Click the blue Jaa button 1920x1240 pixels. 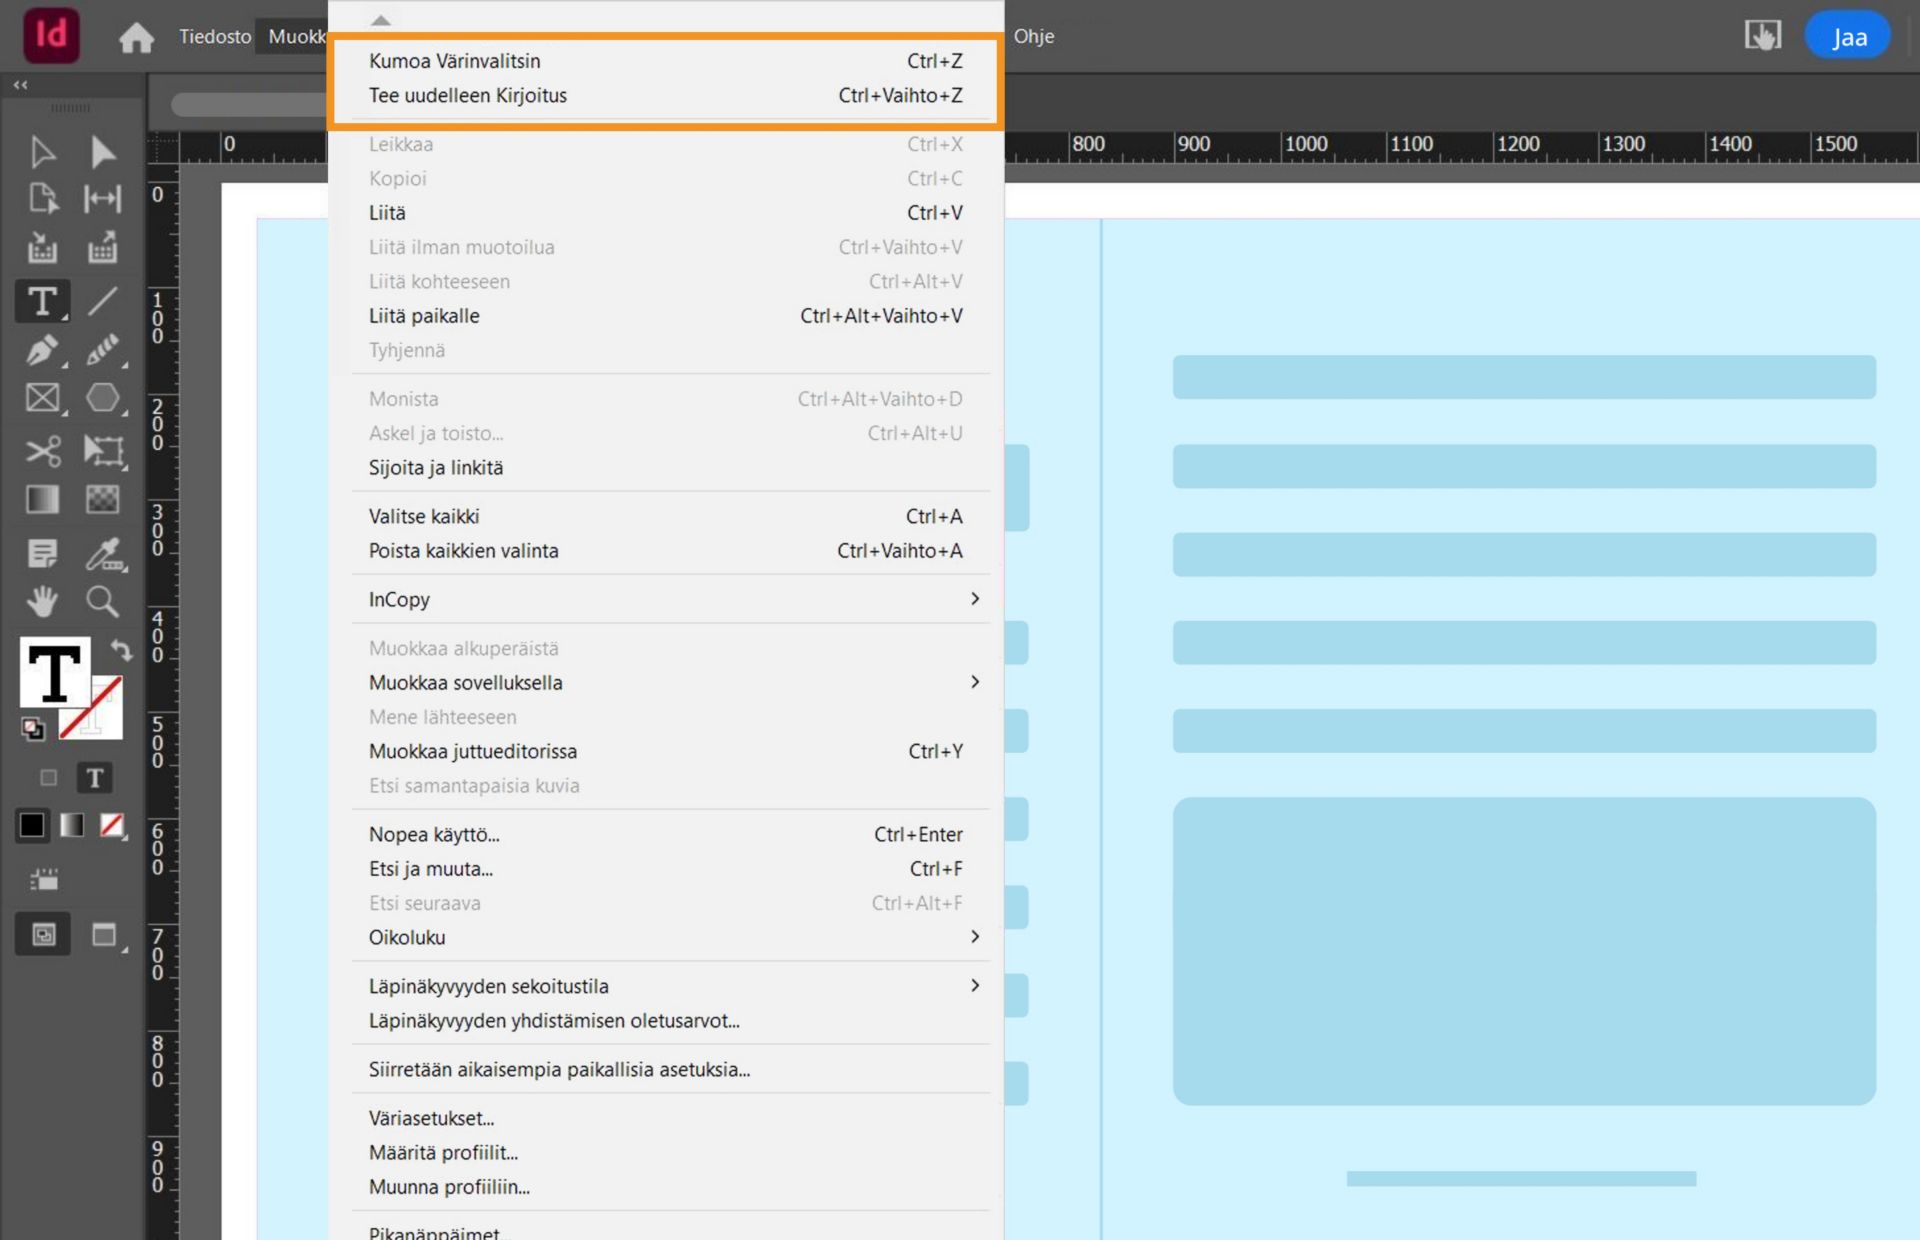pyautogui.click(x=1847, y=37)
